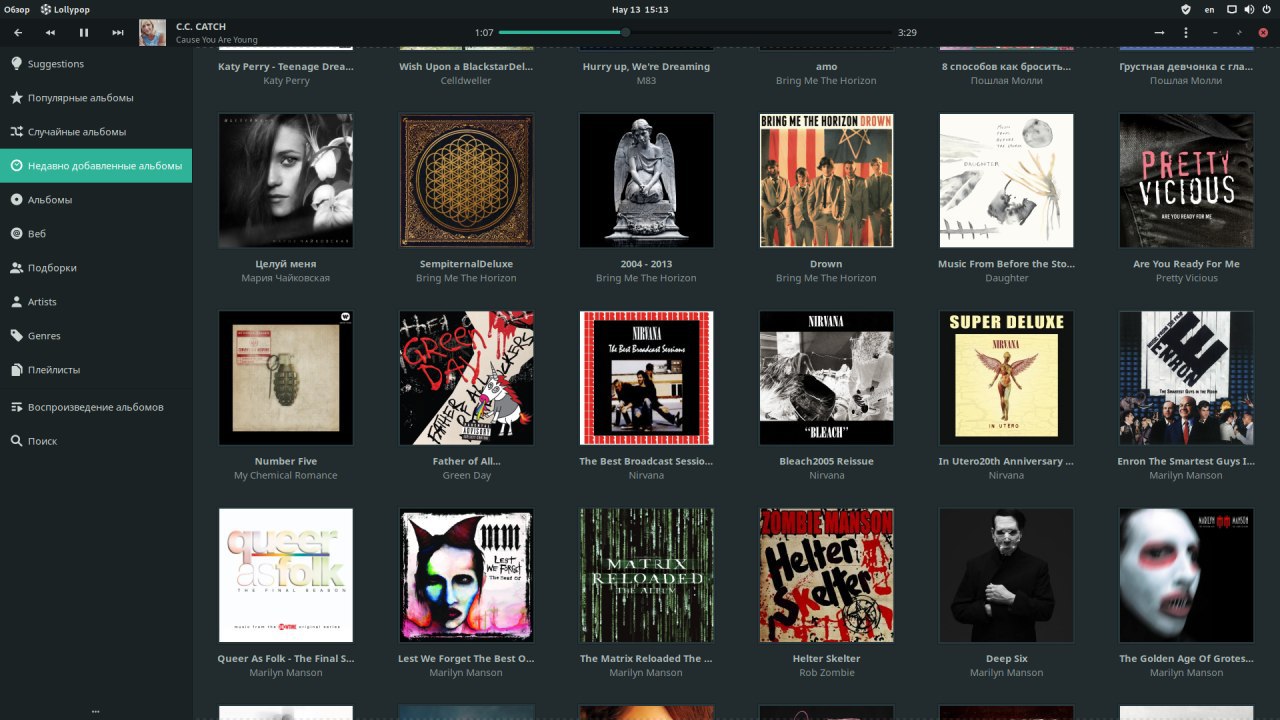1280x720 pixels.
Task: Select Популярные альбомы in the sidebar
Action: tap(80, 98)
